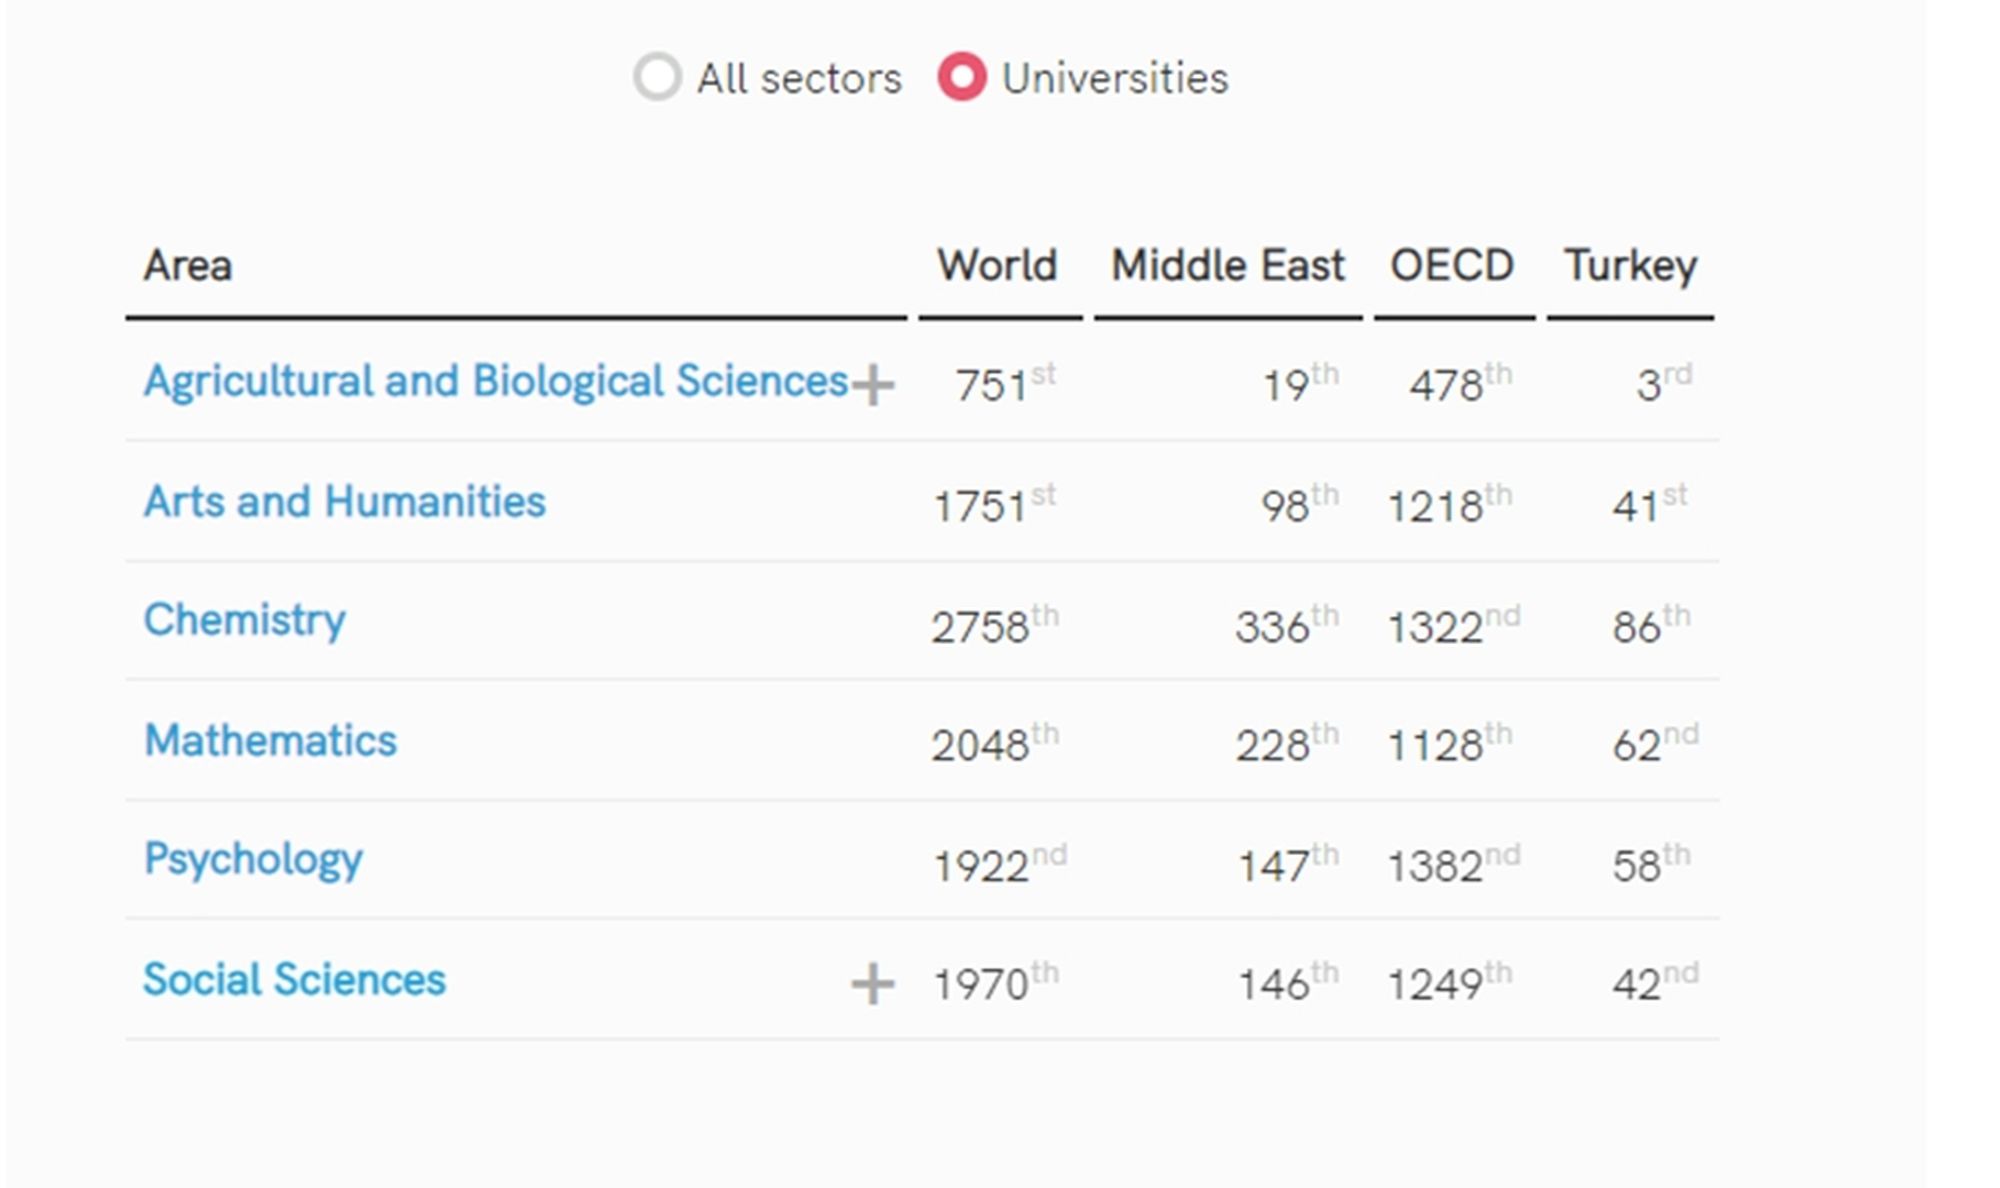Open the Mathematics area link
2000x1188 pixels.
click(x=270, y=741)
